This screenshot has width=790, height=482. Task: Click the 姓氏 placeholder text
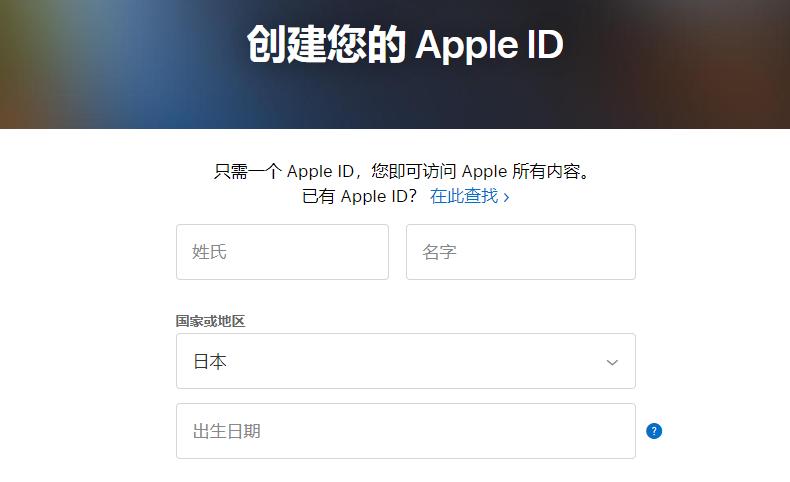(209, 252)
